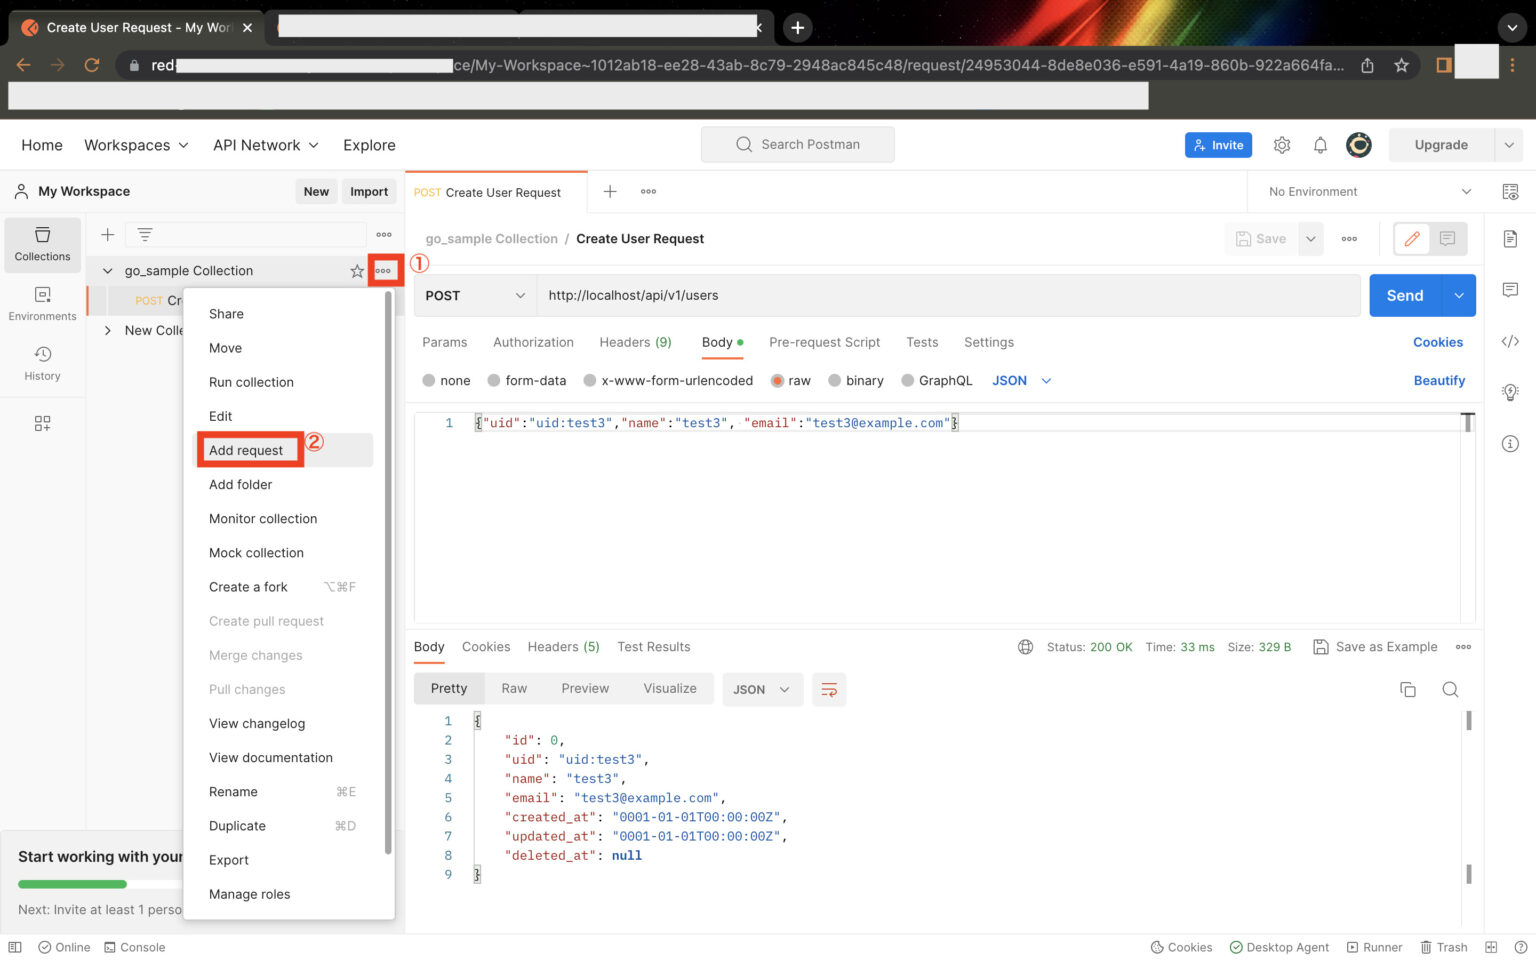Image resolution: width=1536 pixels, height=960 pixels.
Task: Open the notifications bell
Action: coord(1320,144)
